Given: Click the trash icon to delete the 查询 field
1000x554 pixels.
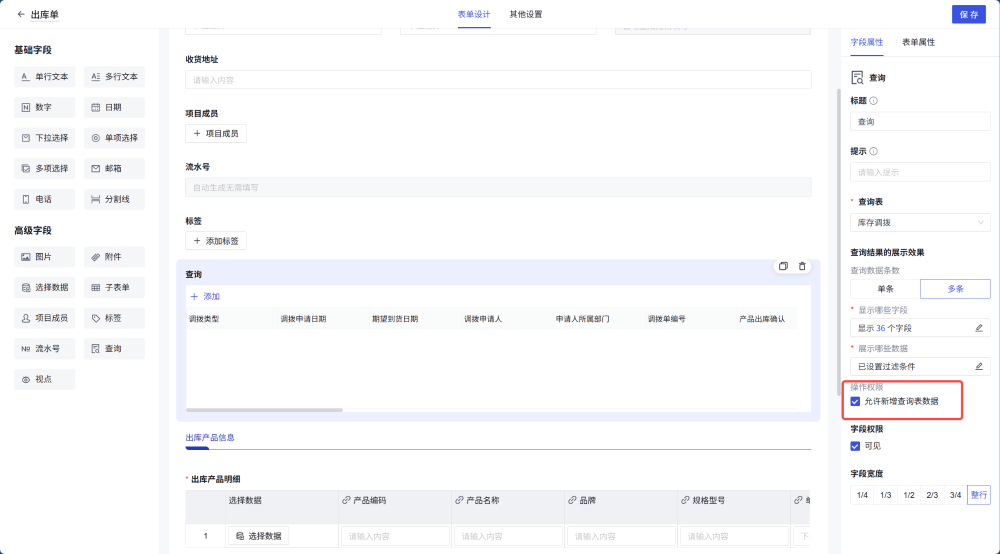Looking at the screenshot, I should coord(802,266).
